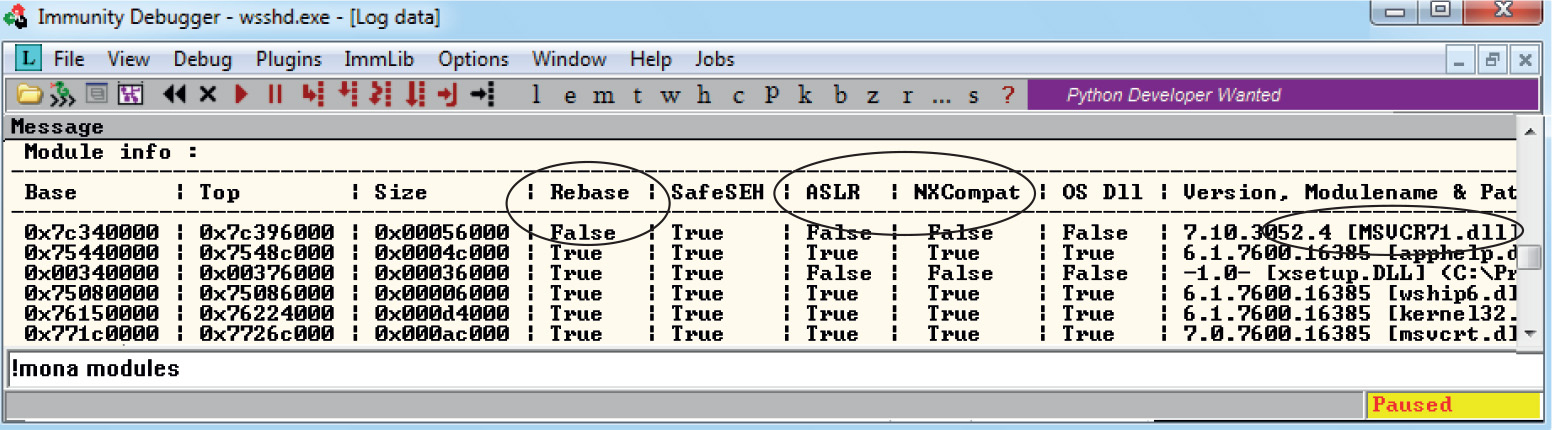Click the Message column header
Image resolution: width=1552 pixels, height=430 pixels.
(57, 127)
